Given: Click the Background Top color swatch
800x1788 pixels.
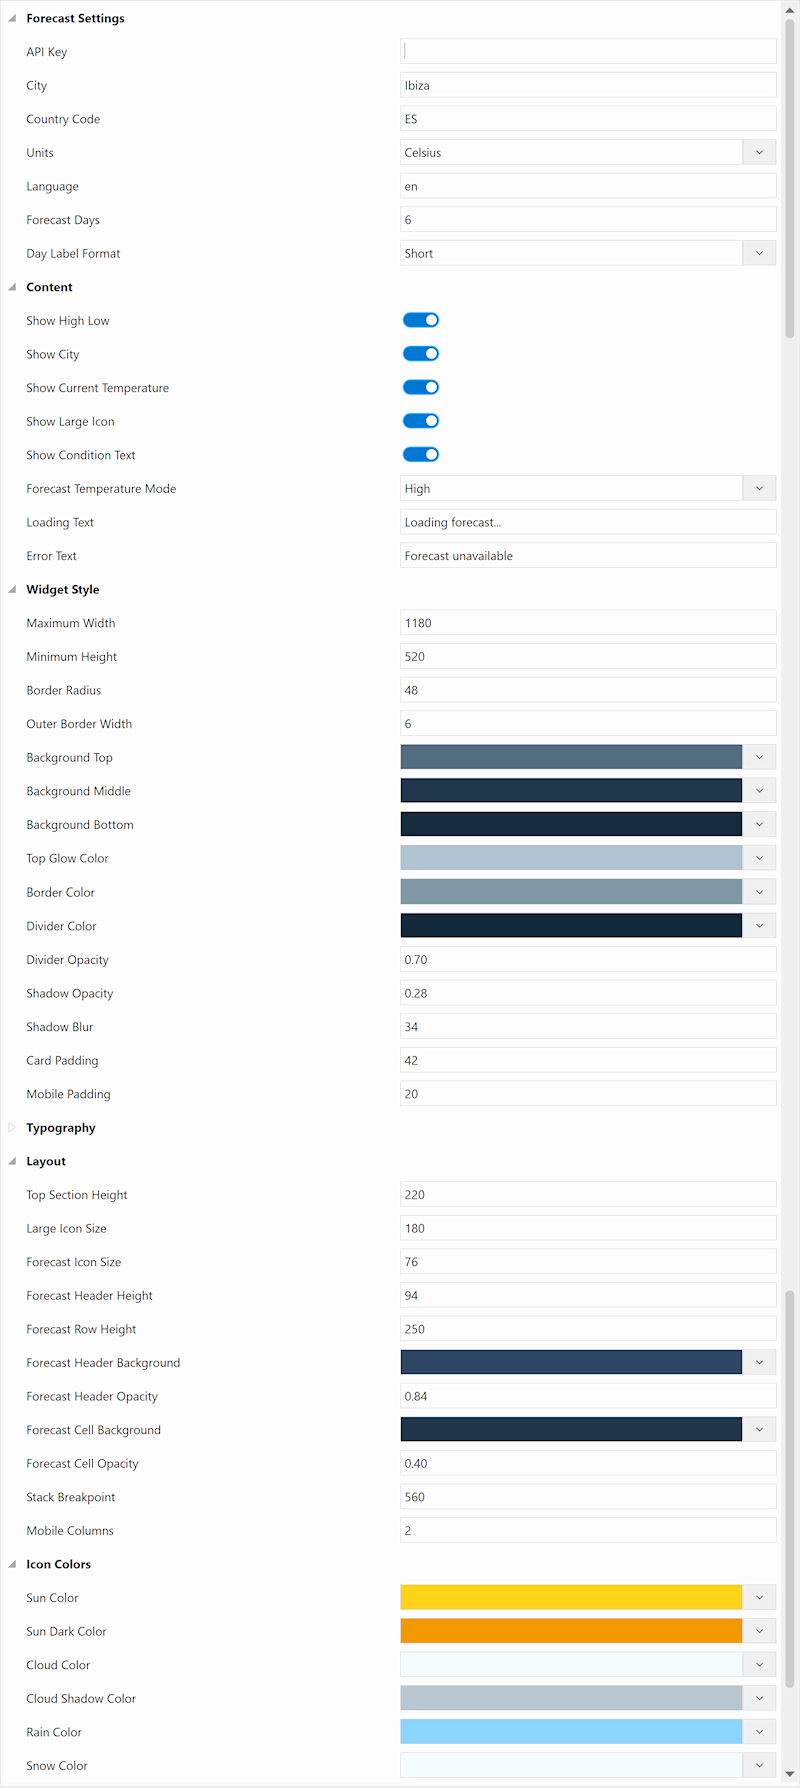Looking at the screenshot, I should pyautogui.click(x=571, y=758).
